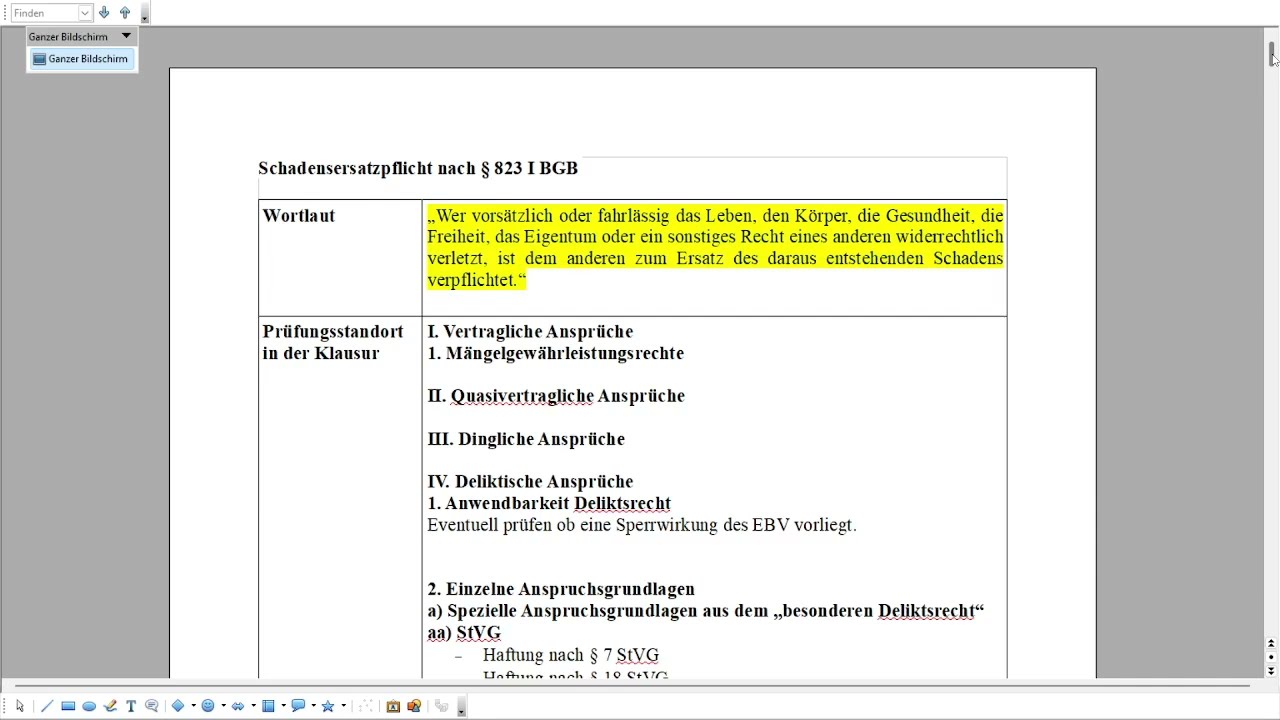Click the vertical scrollbar thumb

pos(1272,53)
